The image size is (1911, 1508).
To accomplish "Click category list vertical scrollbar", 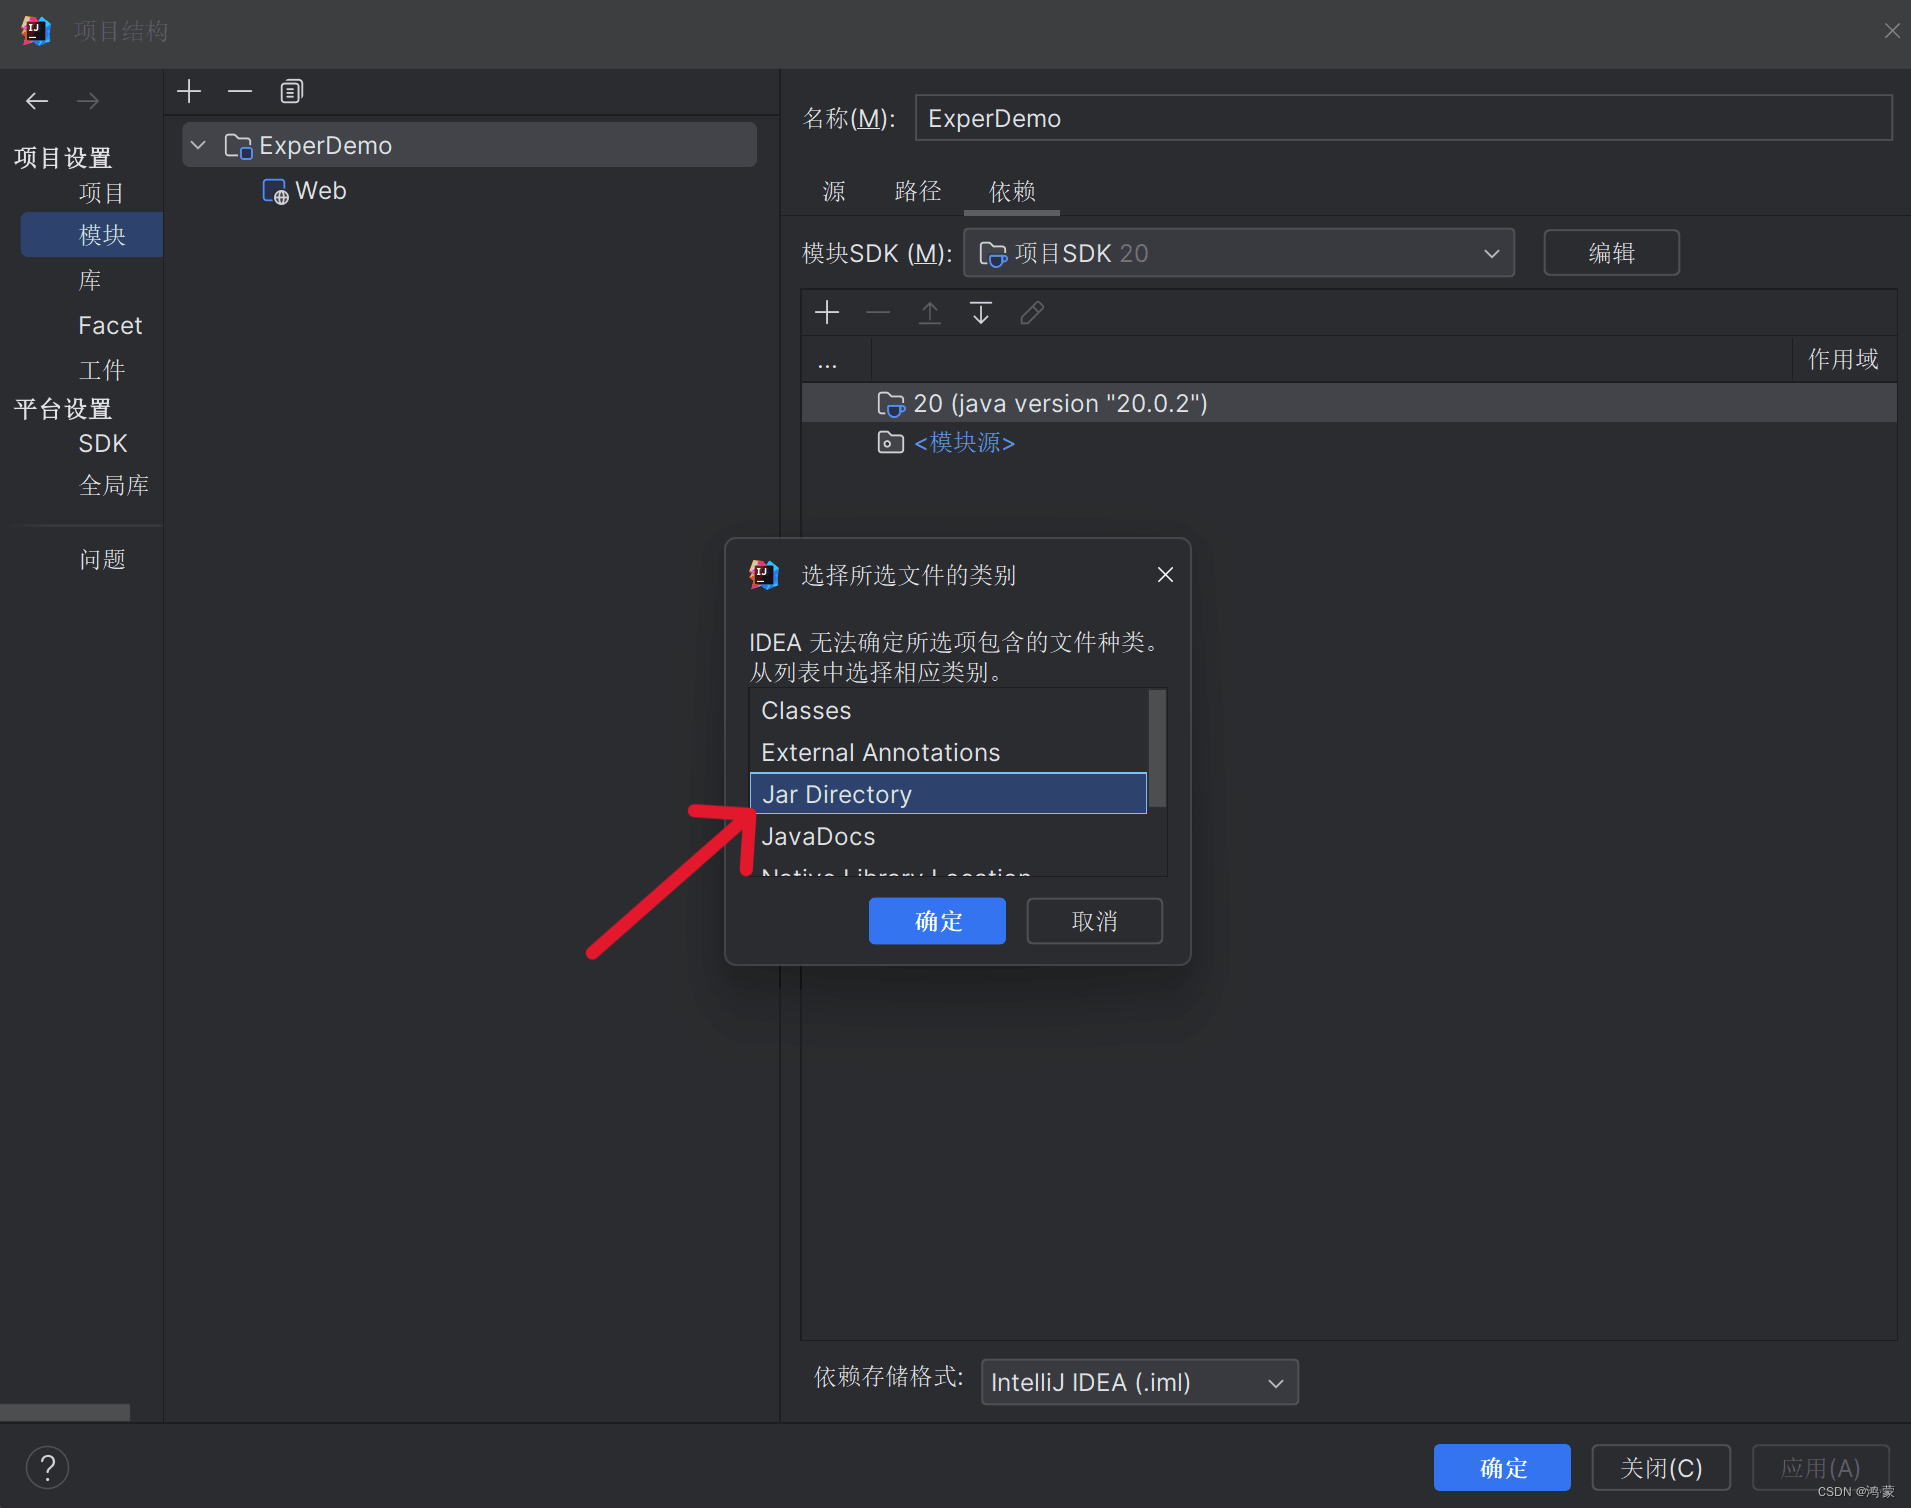I will pos(1157,748).
